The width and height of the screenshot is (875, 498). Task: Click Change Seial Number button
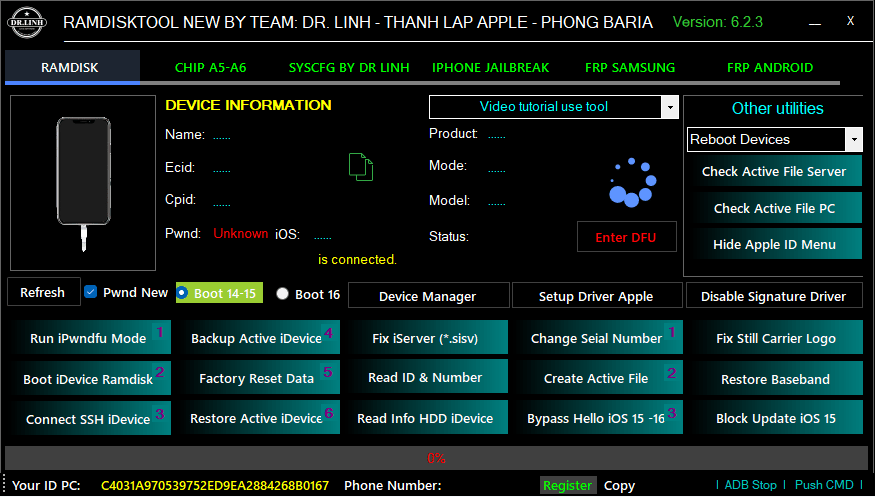(x=598, y=338)
